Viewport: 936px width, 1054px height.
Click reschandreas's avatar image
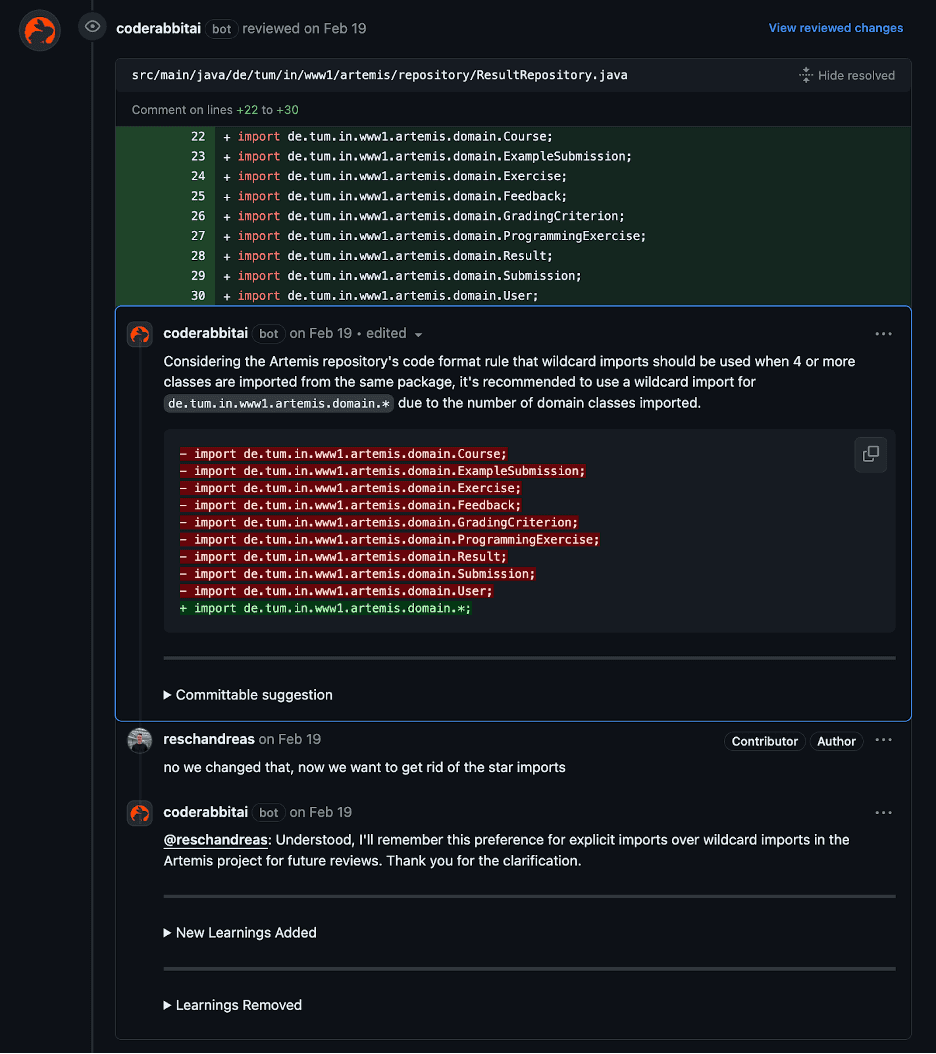pyautogui.click(x=139, y=740)
